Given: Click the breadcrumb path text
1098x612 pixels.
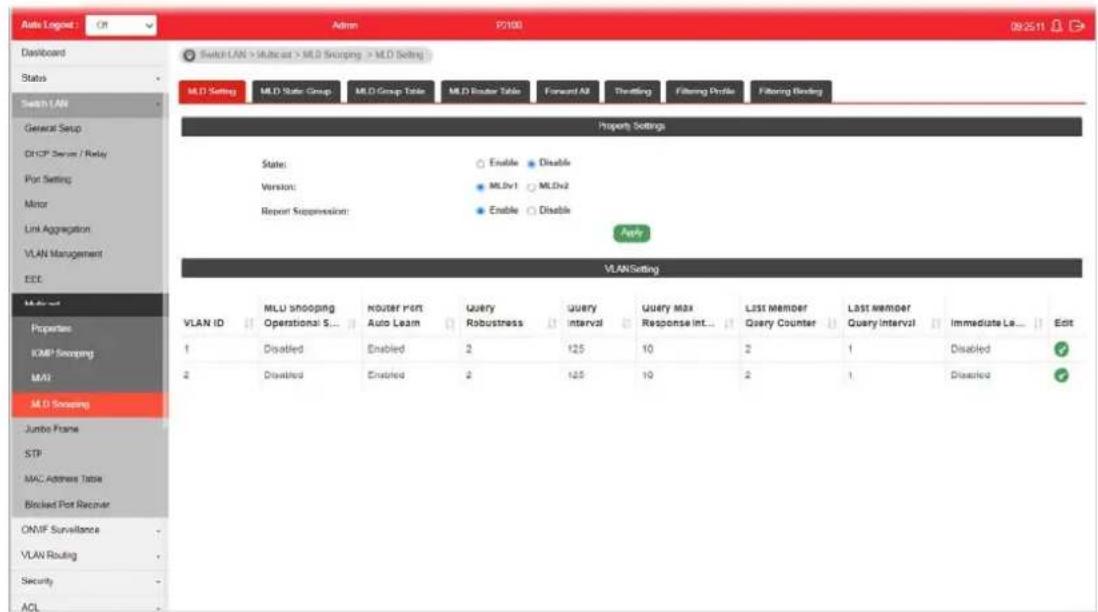Looking at the screenshot, I should (312, 55).
